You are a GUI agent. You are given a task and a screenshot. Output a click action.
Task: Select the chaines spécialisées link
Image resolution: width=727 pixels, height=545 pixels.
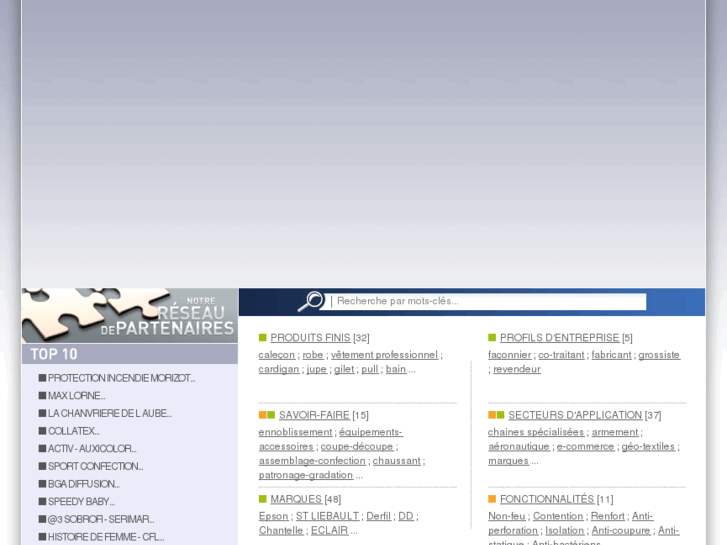[x=536, y=432]
